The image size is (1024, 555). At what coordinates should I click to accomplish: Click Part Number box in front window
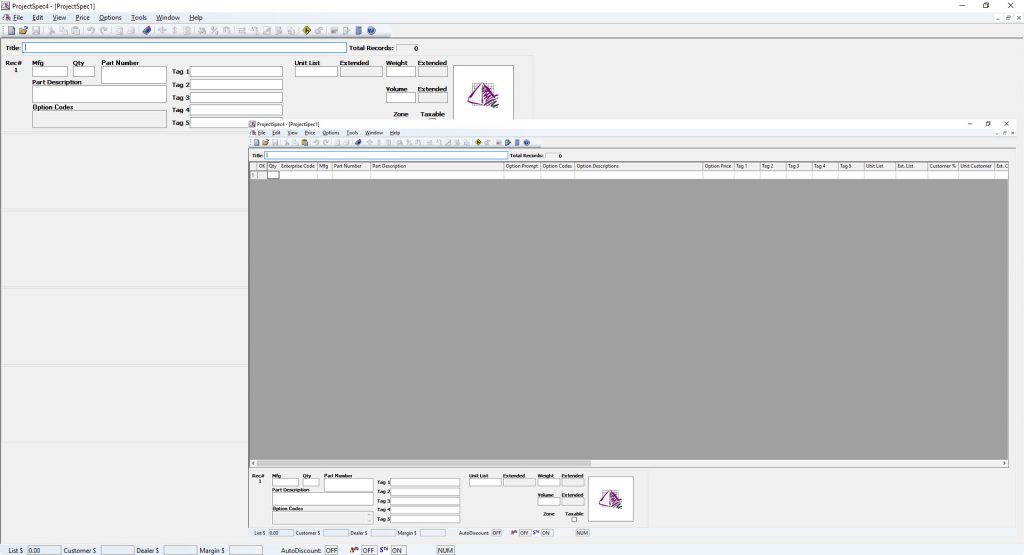point(349,485)
